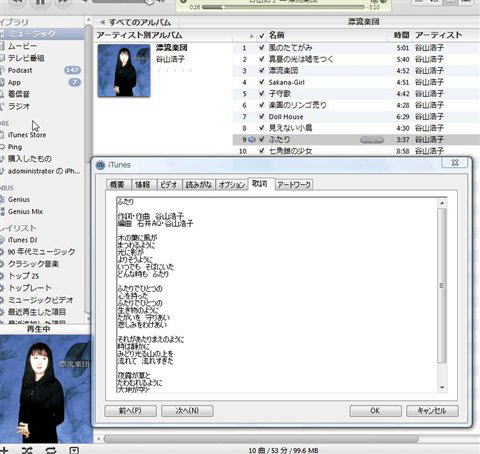The height and width of the screenshot is (454, 480).
Task: Hide the artwork viewer with the bottom-left box icon
Action: tap(74, 450)
